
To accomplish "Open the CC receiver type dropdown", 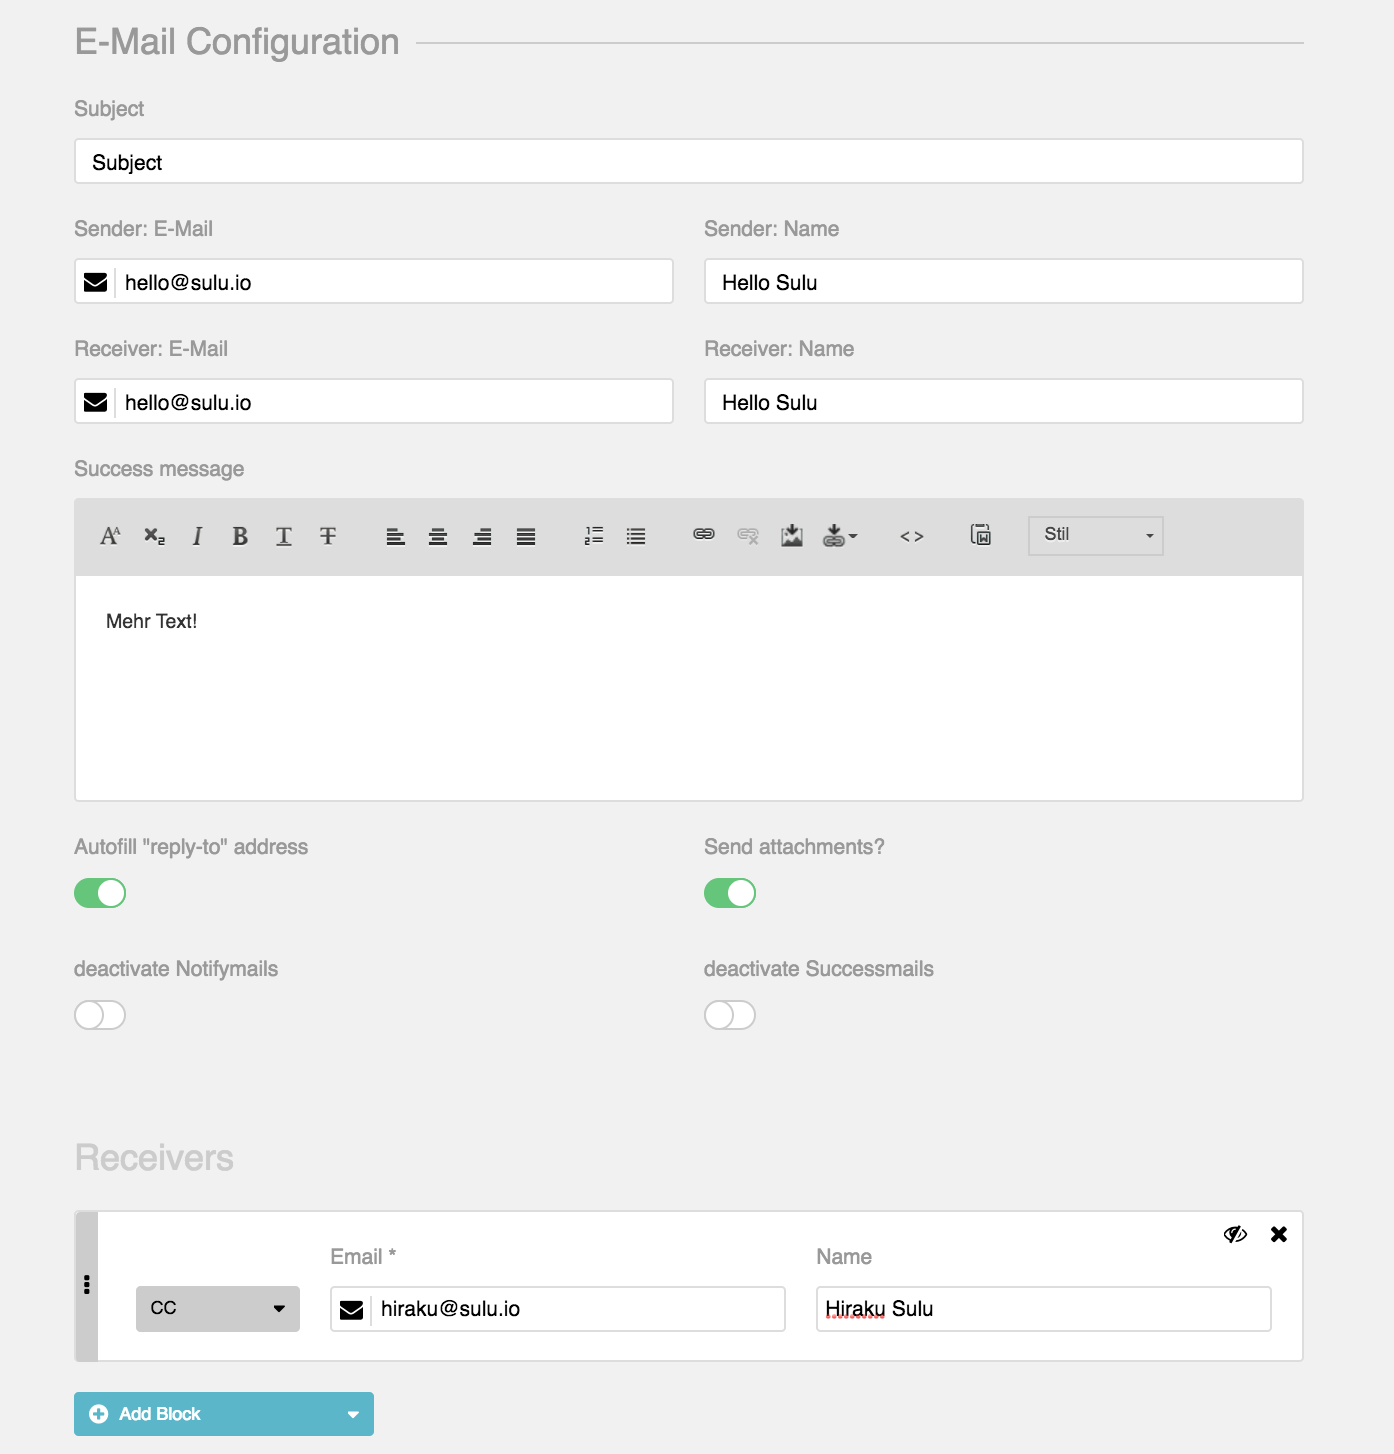I will [x=218, y=1308].
